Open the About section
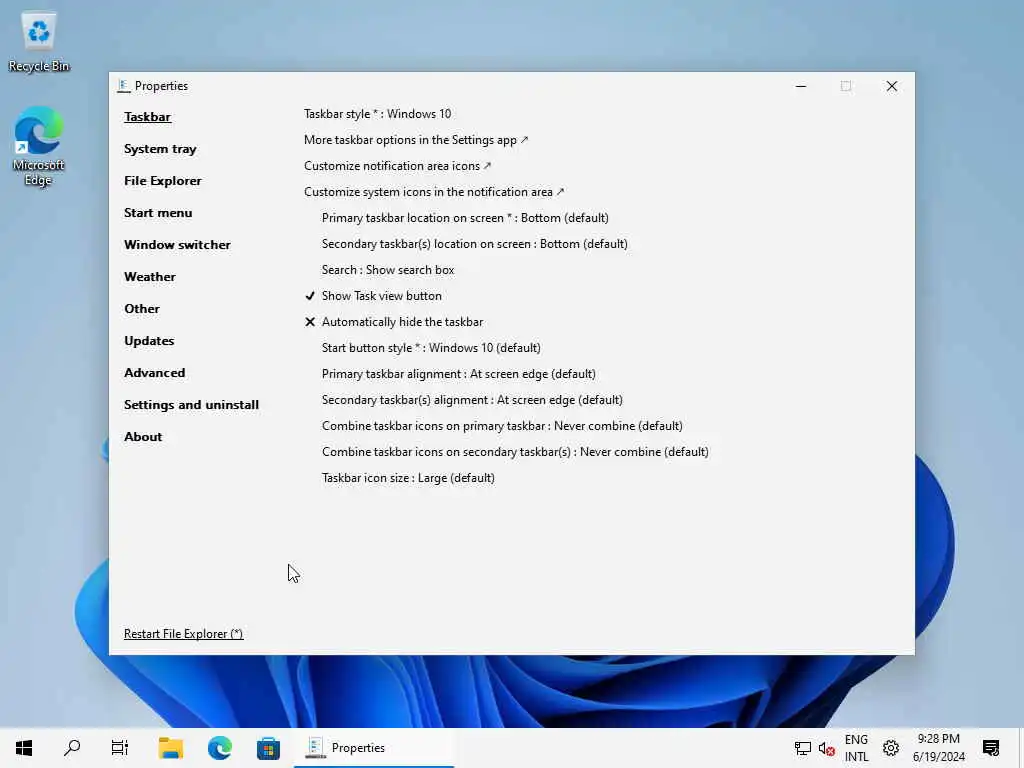 coord(143,437)
